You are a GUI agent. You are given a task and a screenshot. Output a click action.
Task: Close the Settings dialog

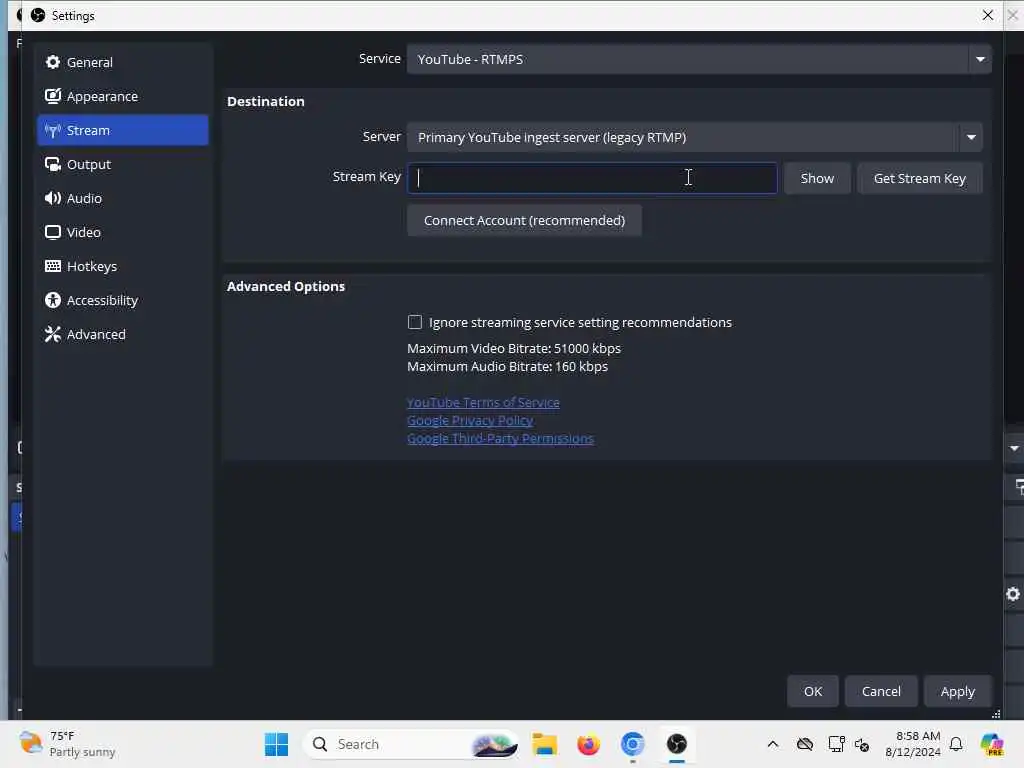point(987,15)
